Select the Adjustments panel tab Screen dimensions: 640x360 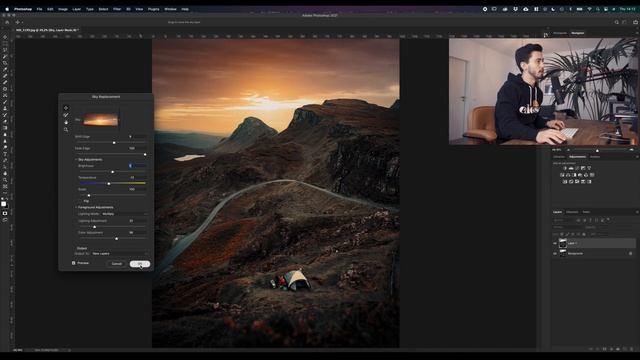tap(577, 157)
